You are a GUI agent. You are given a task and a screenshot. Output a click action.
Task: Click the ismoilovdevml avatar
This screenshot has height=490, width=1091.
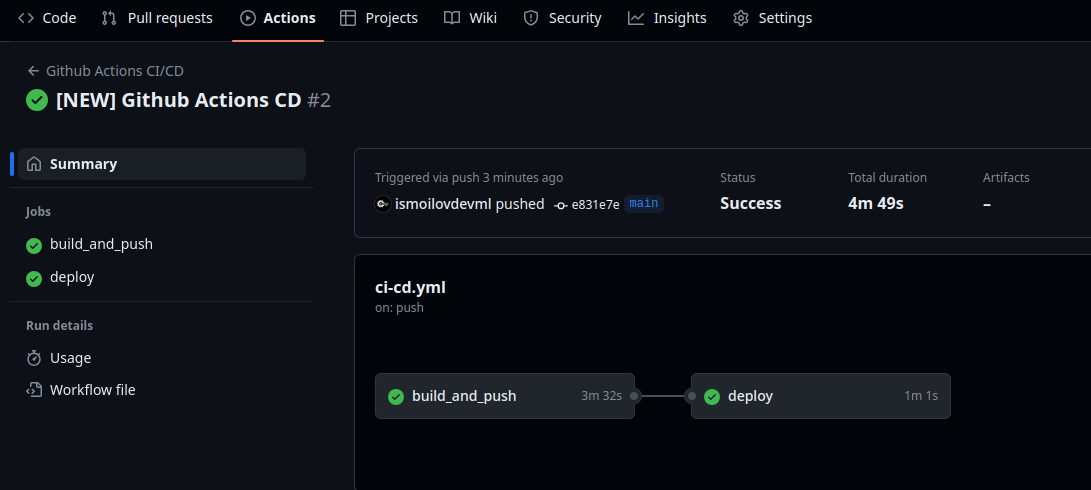pyautogui.click(x=383, y=204)
